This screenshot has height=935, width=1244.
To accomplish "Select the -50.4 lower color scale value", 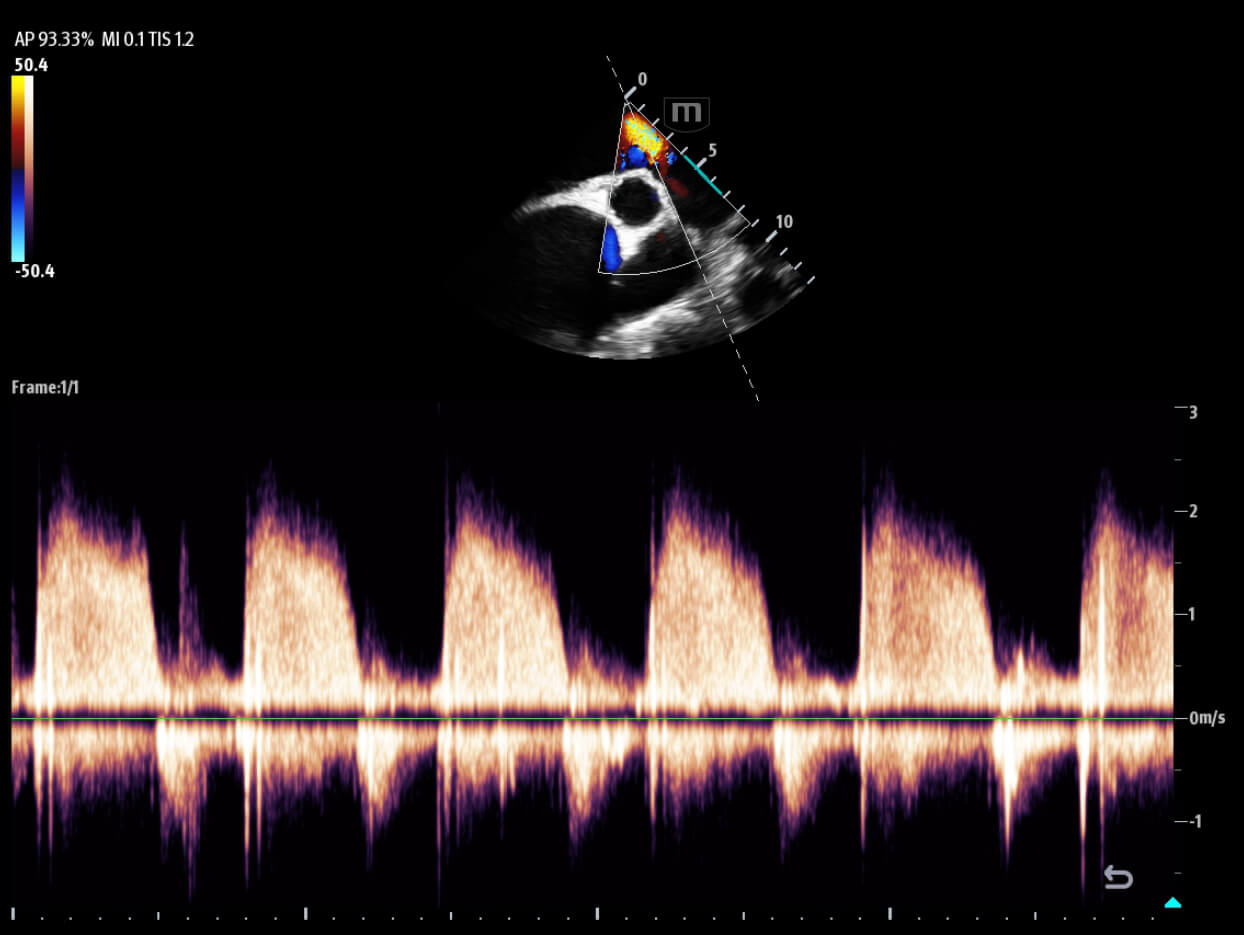I will 34,271.
